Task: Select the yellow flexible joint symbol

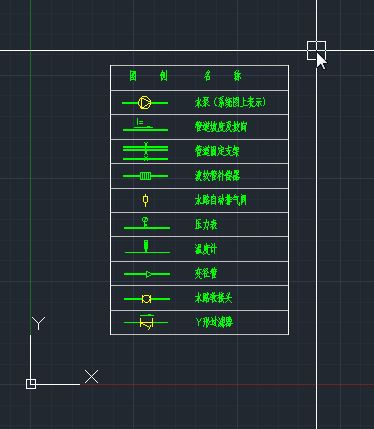Action: (146, 299)
